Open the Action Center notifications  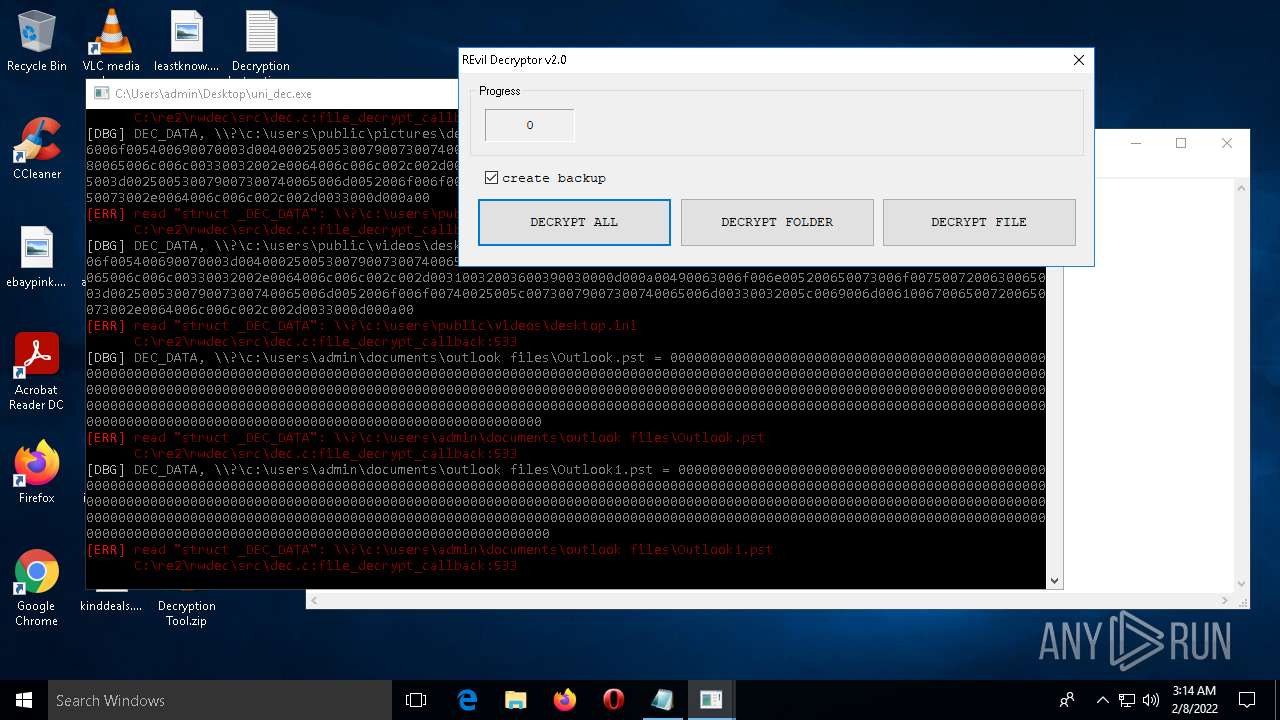[x=1247, y=700]
